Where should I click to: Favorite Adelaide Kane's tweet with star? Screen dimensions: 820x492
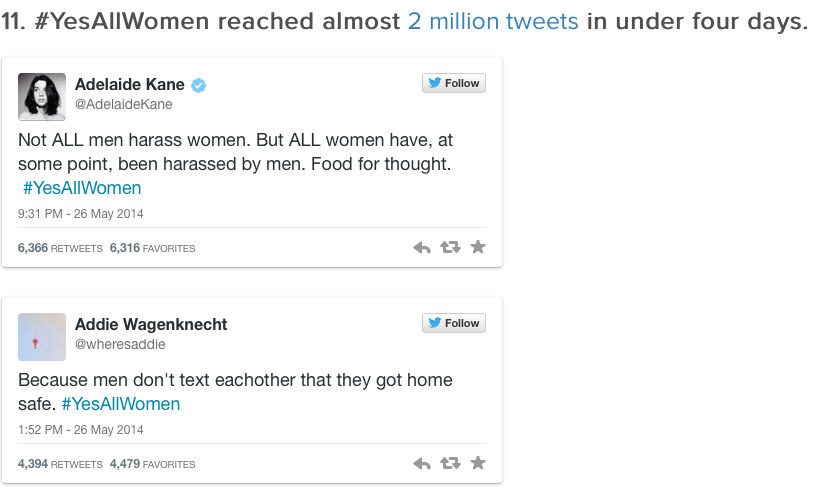[478, 247]
